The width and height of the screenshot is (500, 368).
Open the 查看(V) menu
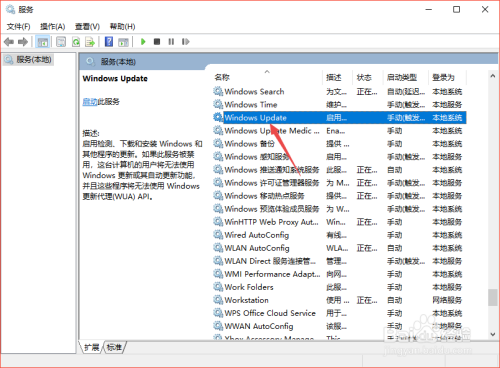point(87,26)
